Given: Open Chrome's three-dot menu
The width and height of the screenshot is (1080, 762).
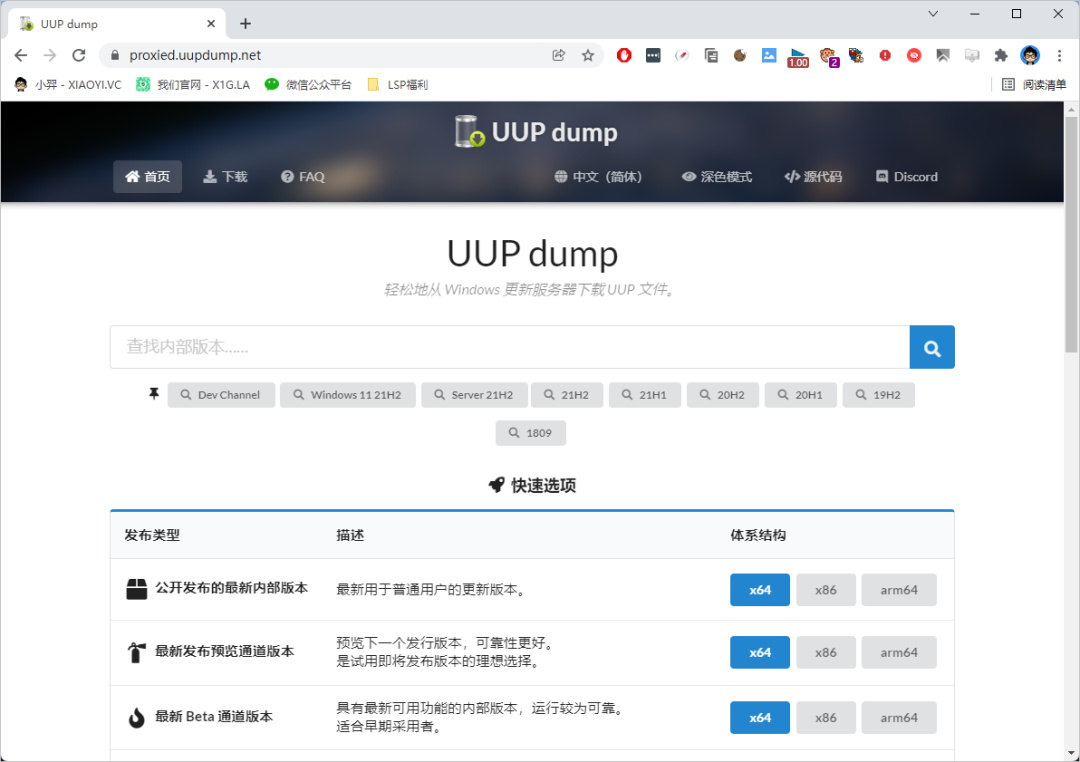Looking at the screenshot, I should click(1059, 55).
